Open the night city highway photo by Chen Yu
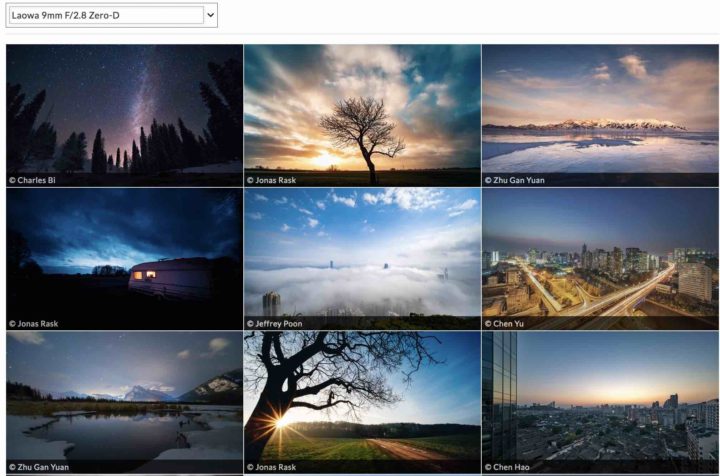Image resolution: width=720 pixels, height=476 pixels. coord(600,259)
